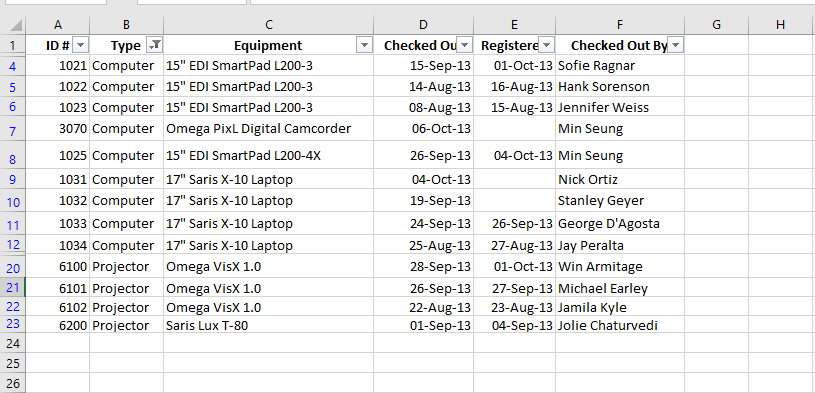Click the Omega PixL Digital Camcorder cell

point(268,128)
